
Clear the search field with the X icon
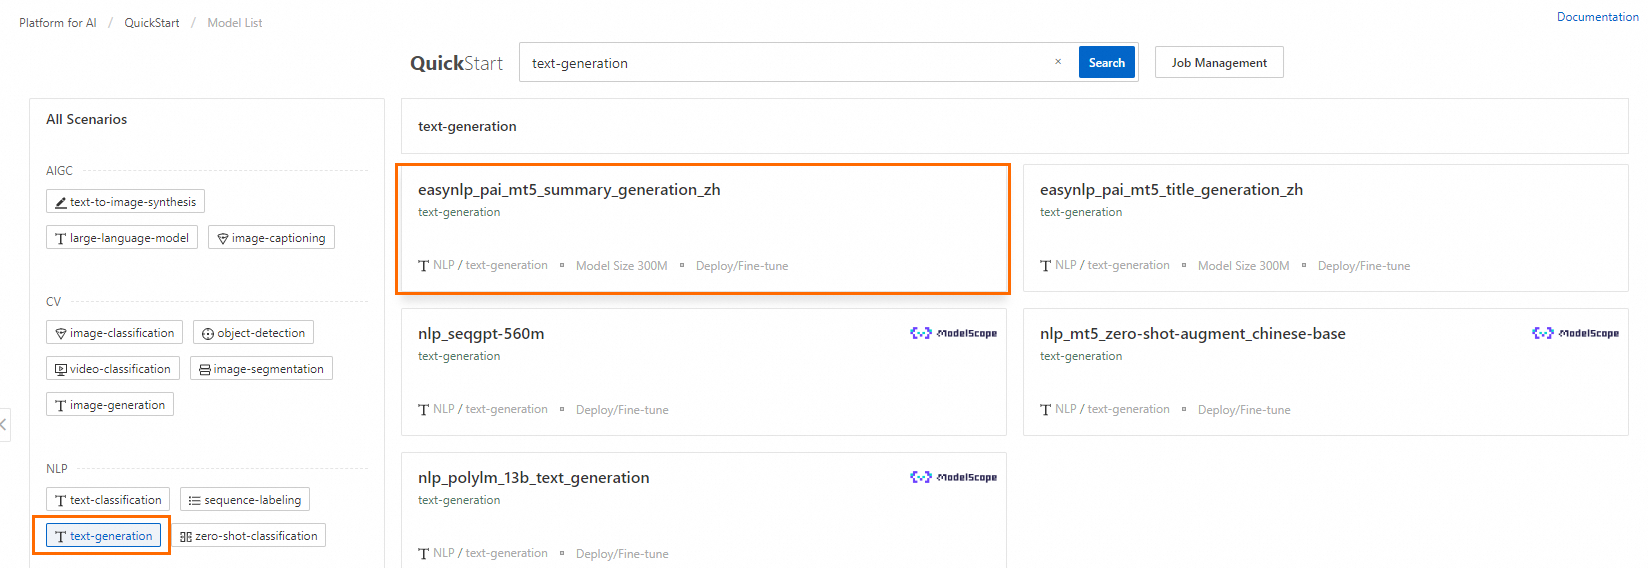(x=1058, y=62)
